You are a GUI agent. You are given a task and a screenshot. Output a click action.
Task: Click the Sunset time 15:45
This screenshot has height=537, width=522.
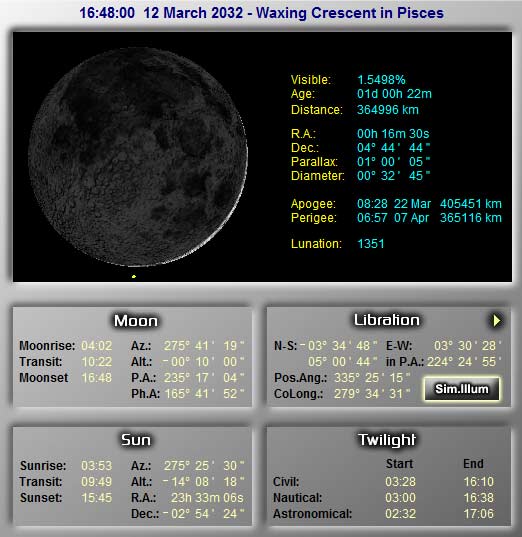coord(97,498)
